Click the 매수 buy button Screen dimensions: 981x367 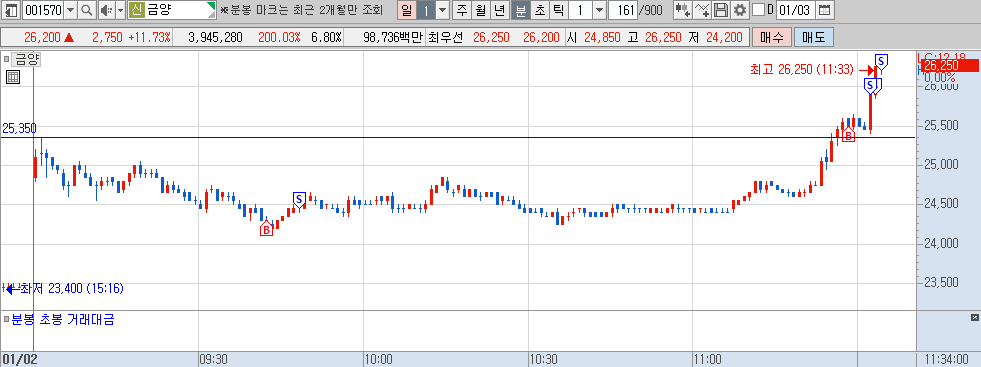(x=771, y=38)
